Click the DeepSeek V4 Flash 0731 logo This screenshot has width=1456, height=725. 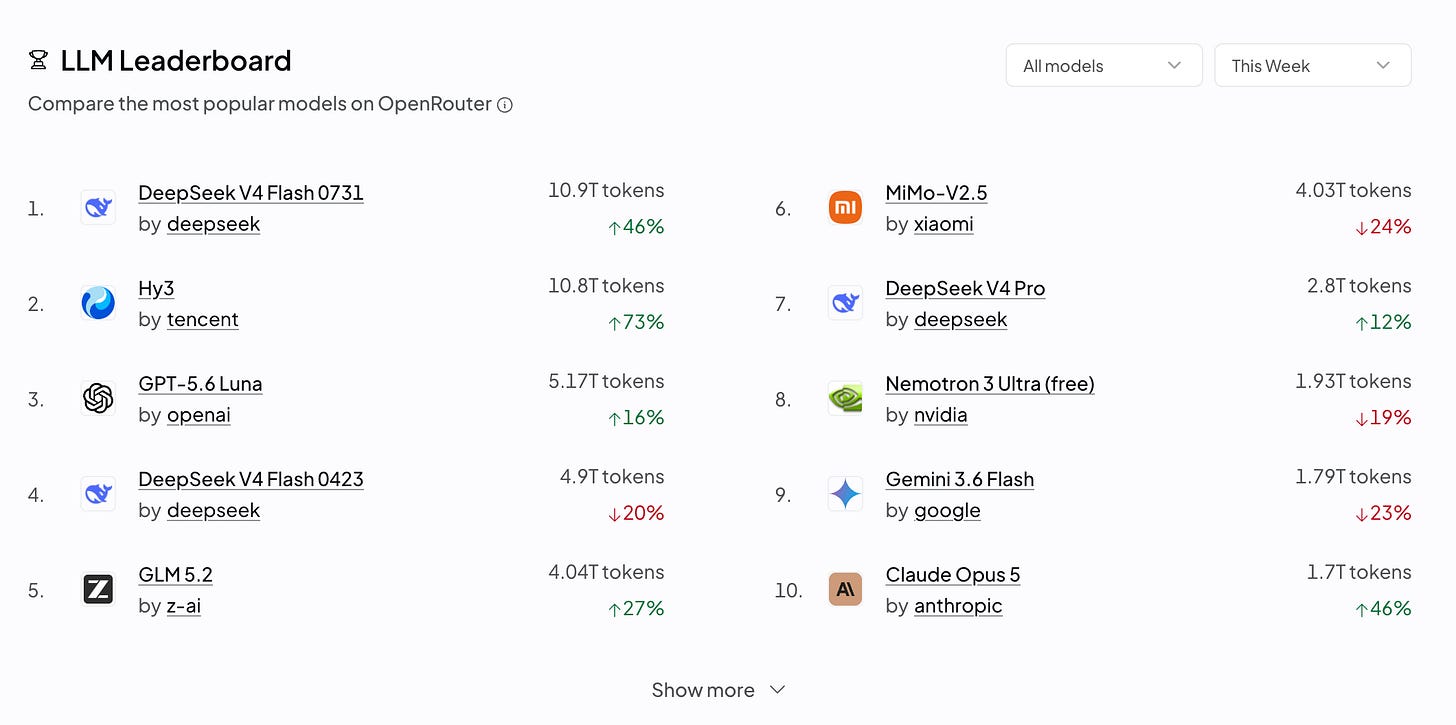pyautogui.click(x=98, y=208)
